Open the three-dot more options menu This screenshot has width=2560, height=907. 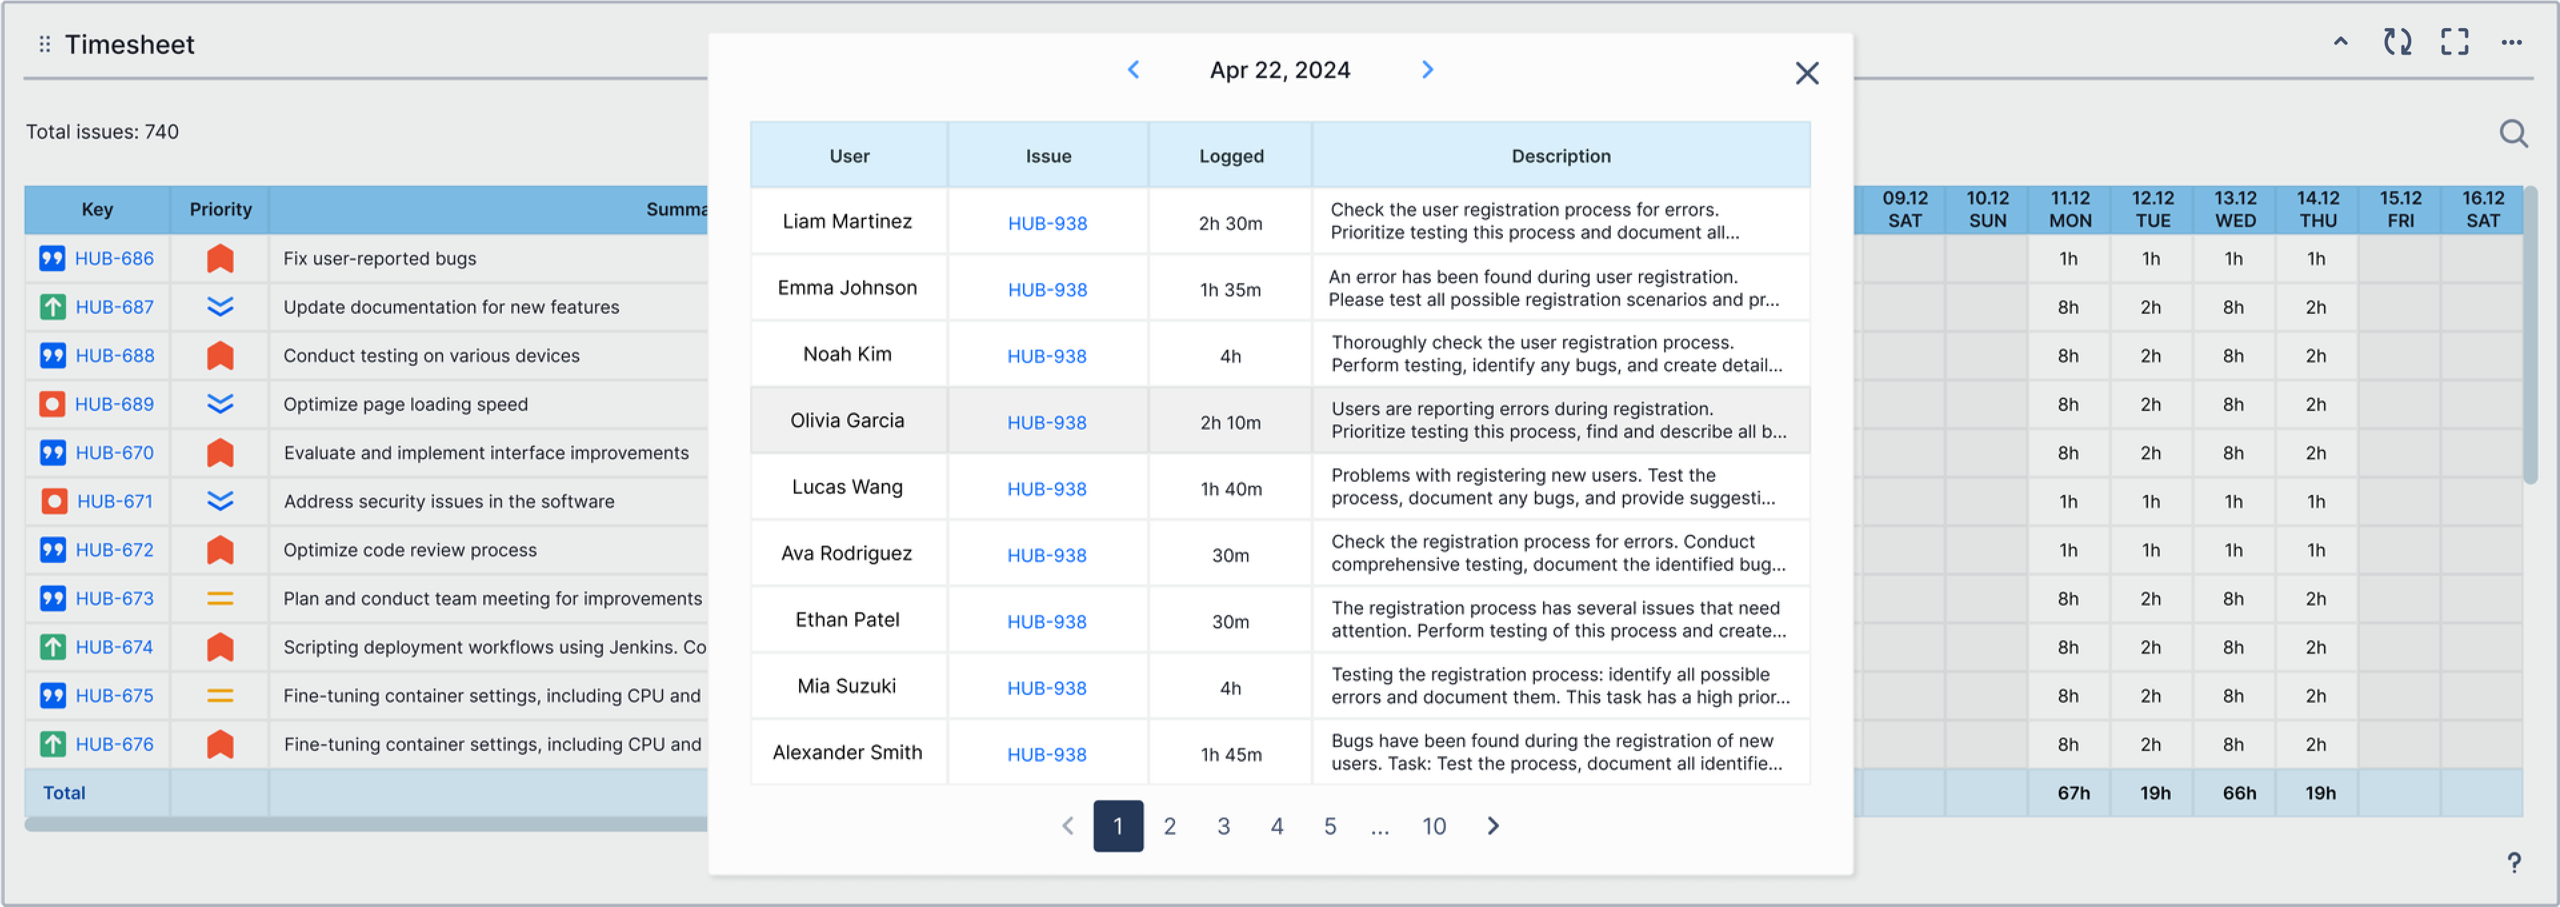click(2511, 42)
